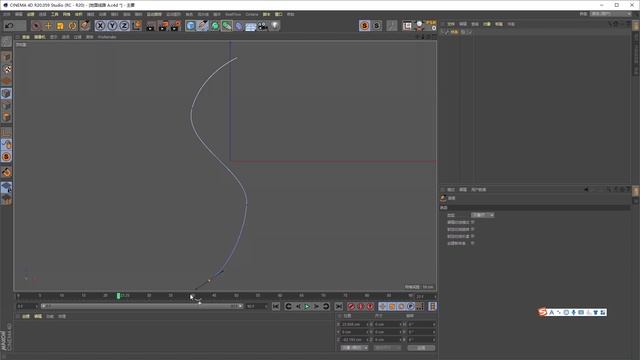Select the Scale tool
The height and width of the screenshot is (360, 640).
[60, 26]
